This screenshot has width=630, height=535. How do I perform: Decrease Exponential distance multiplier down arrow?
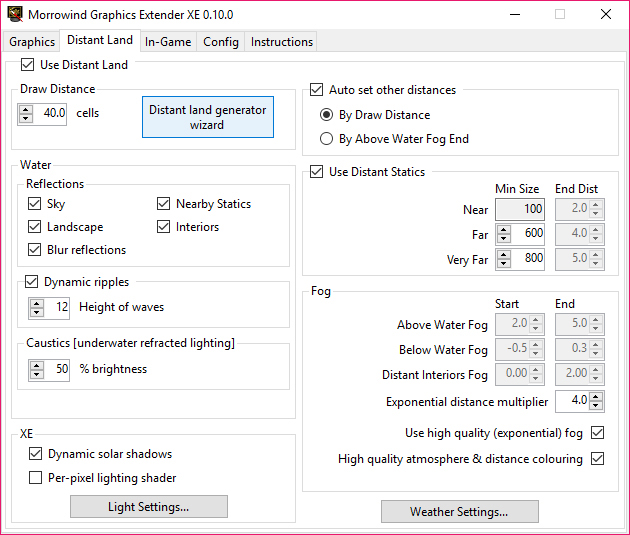coord(596,406)
